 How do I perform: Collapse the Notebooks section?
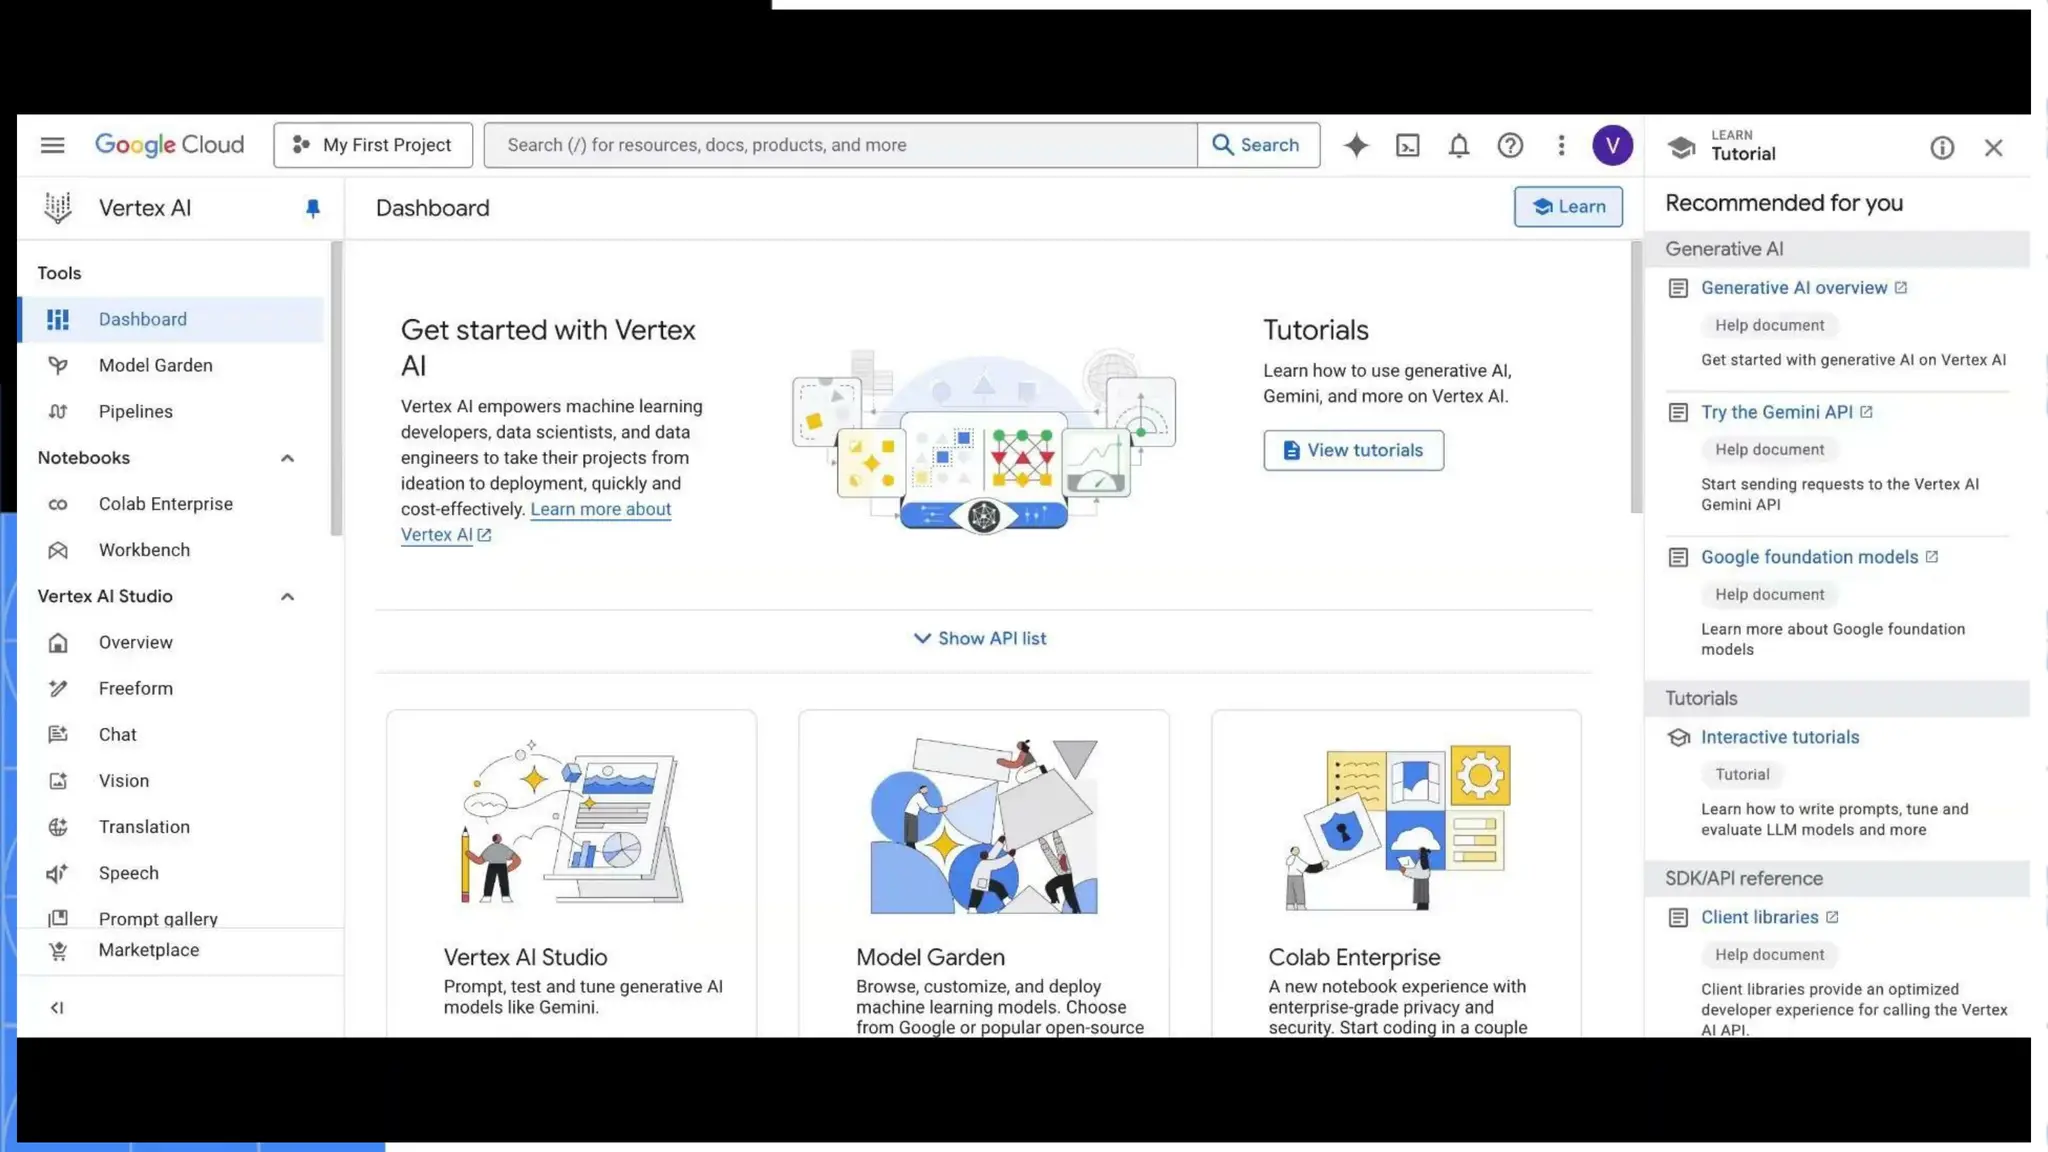click(x=287, y=458)
